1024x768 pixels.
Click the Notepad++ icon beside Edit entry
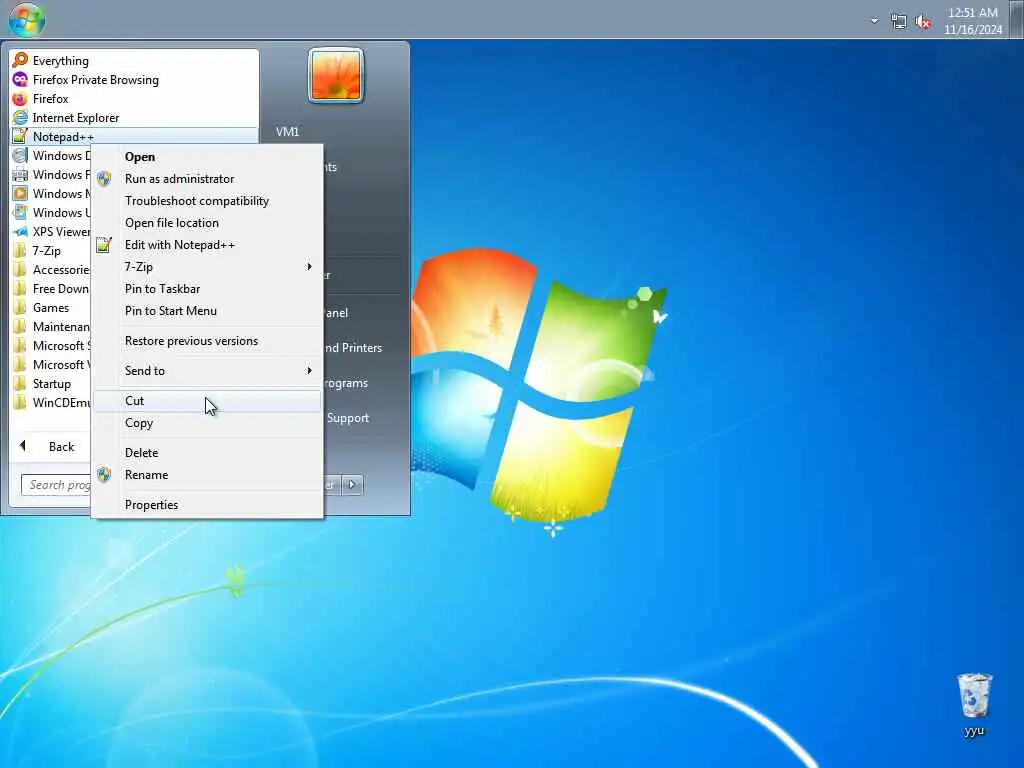(104, 245)
